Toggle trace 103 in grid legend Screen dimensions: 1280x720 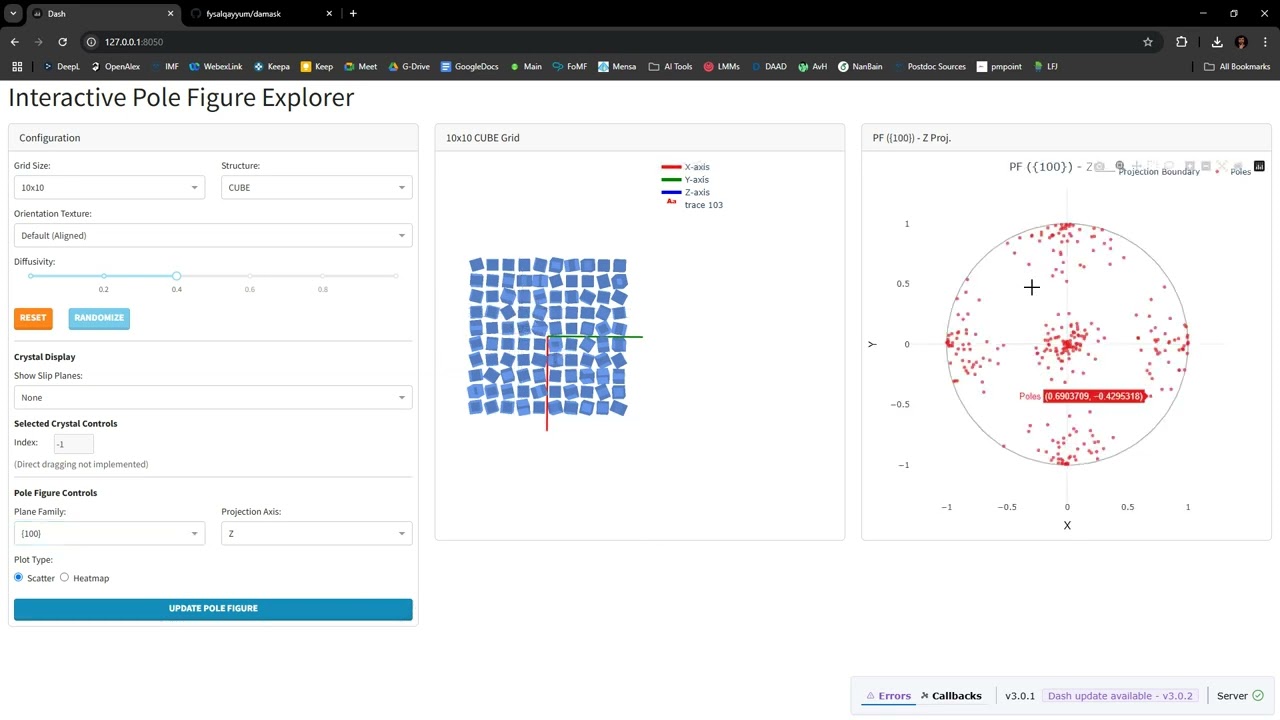(x=692, y=205)
